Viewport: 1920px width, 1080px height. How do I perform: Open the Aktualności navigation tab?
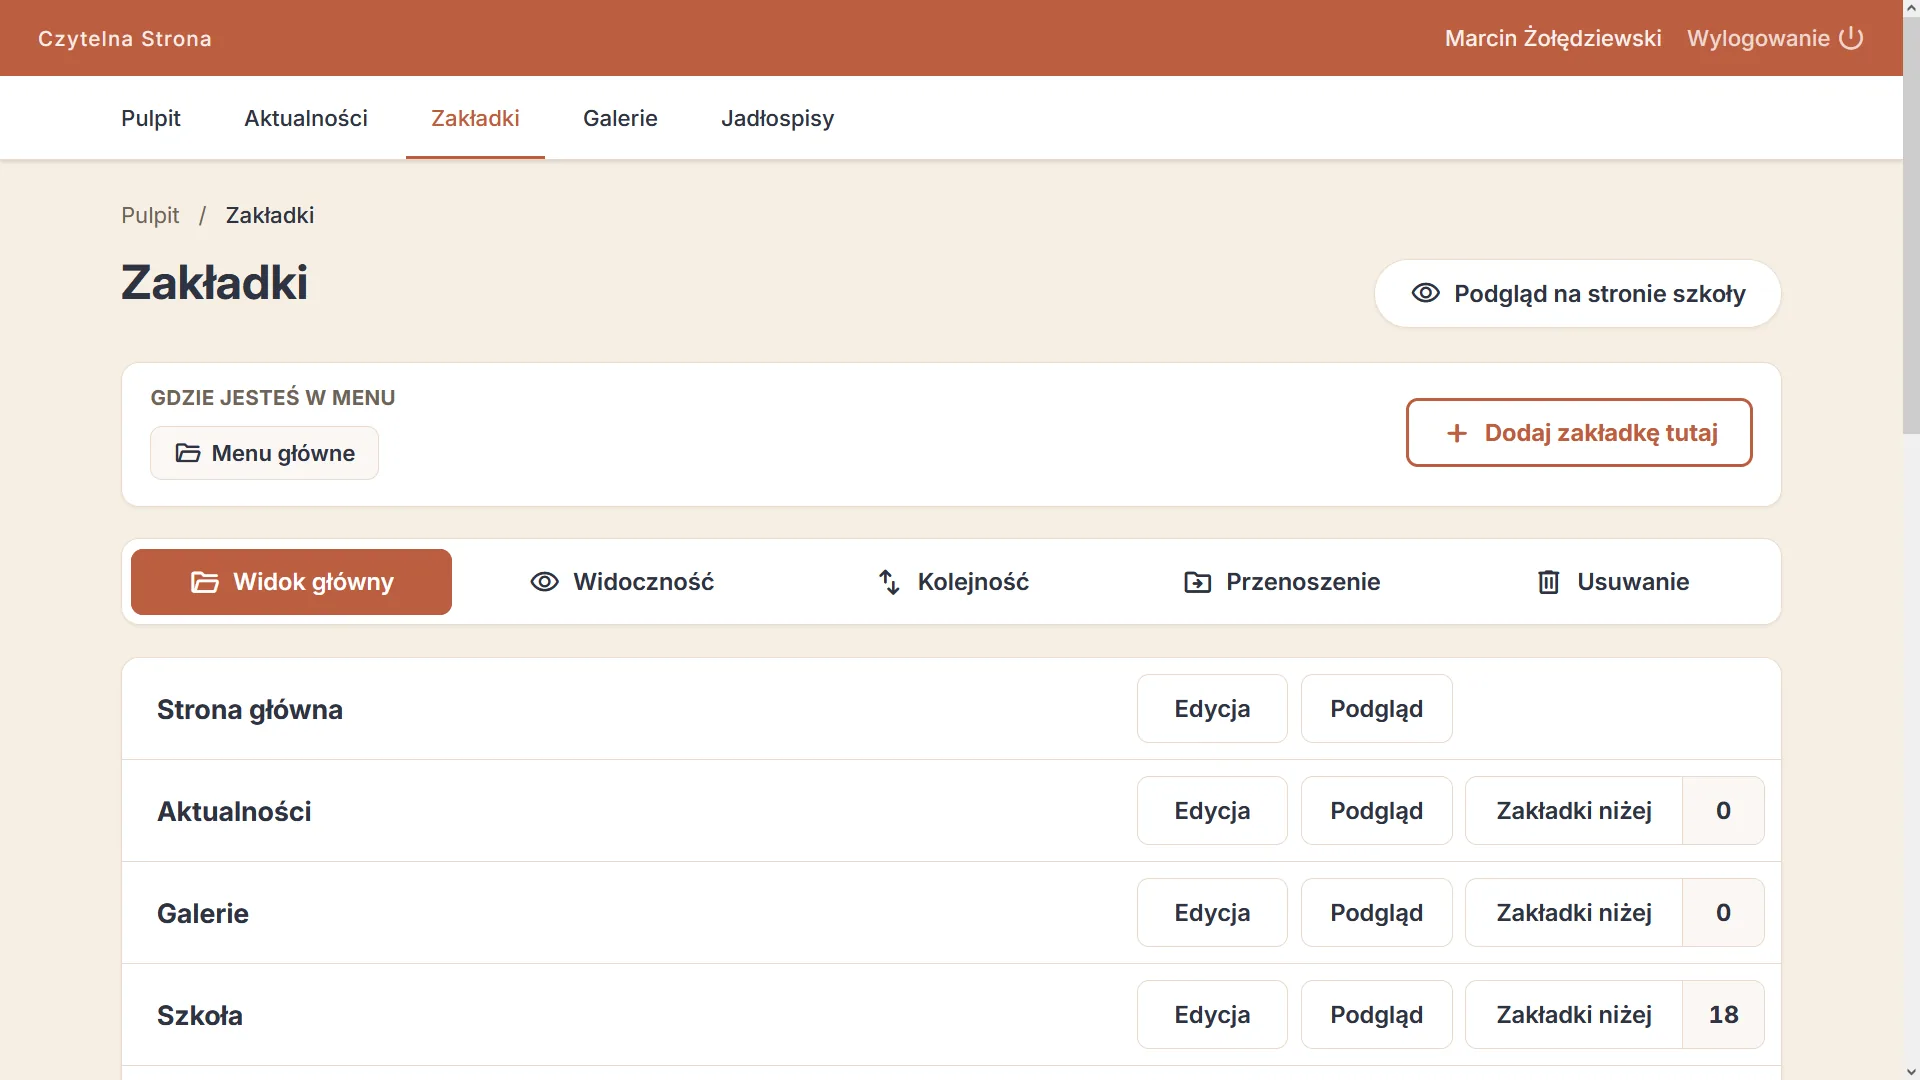coord(306,118)
